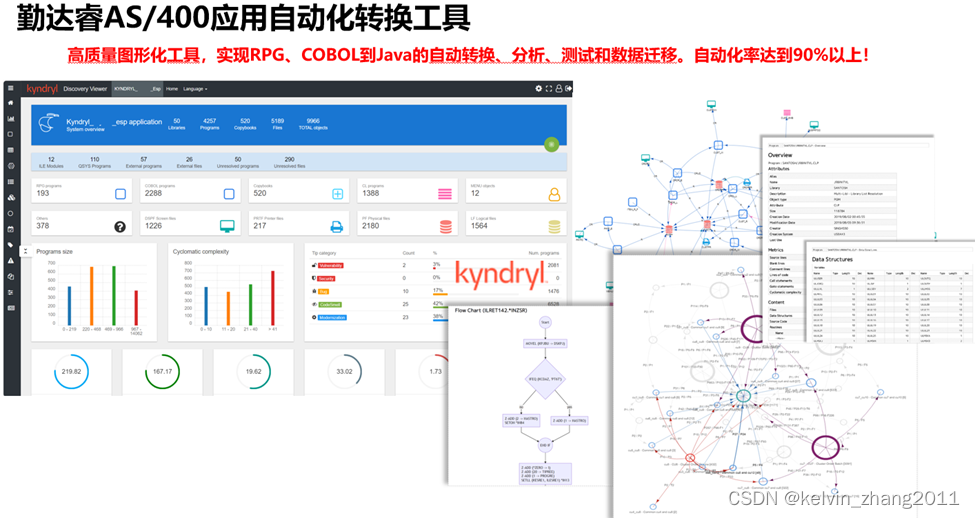The width and height of the screenshot is (975, 518).
Task: Select the tag icon in the sidebar
Action: coord(11,245)
